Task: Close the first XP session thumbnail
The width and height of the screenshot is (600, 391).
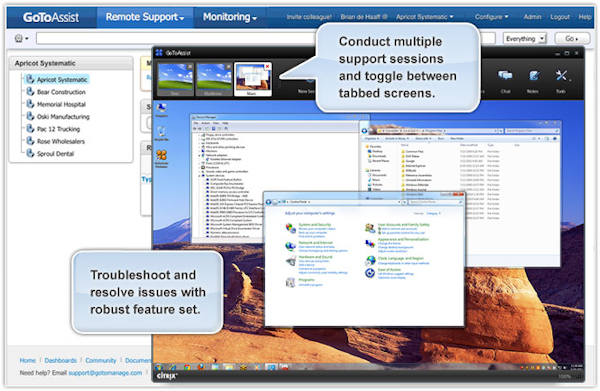Action: [x=190, y=67]
